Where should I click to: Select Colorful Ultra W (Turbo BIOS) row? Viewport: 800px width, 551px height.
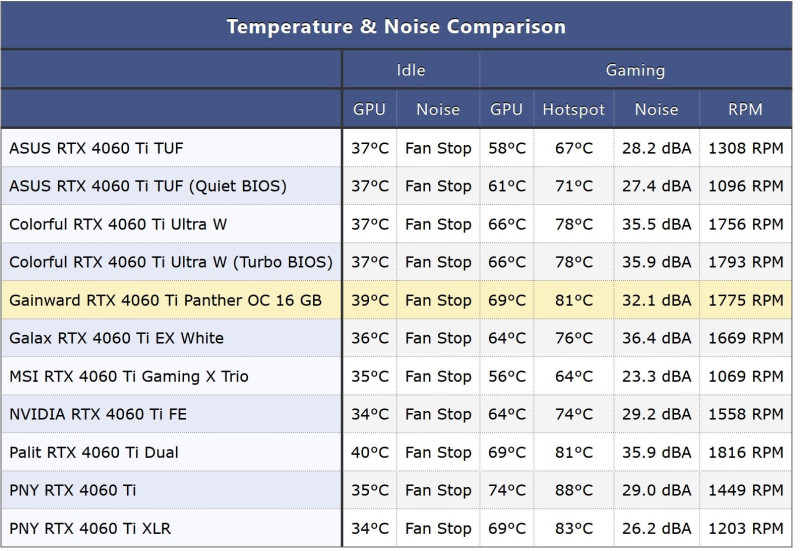[x=396, y=262]
